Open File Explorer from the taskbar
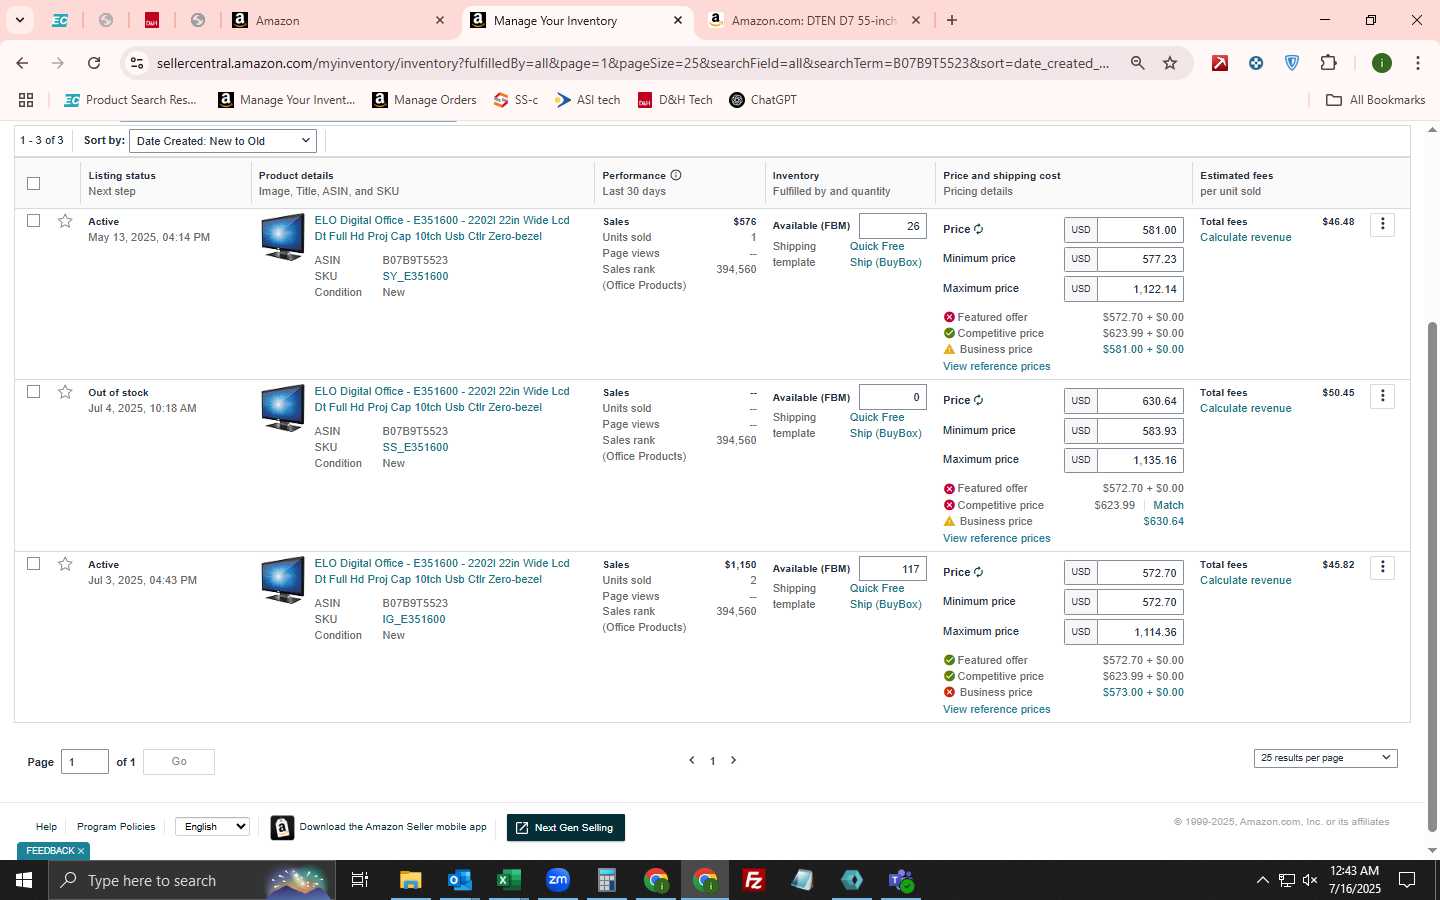This screenshot has width=1440, height=900. [410, 880]
